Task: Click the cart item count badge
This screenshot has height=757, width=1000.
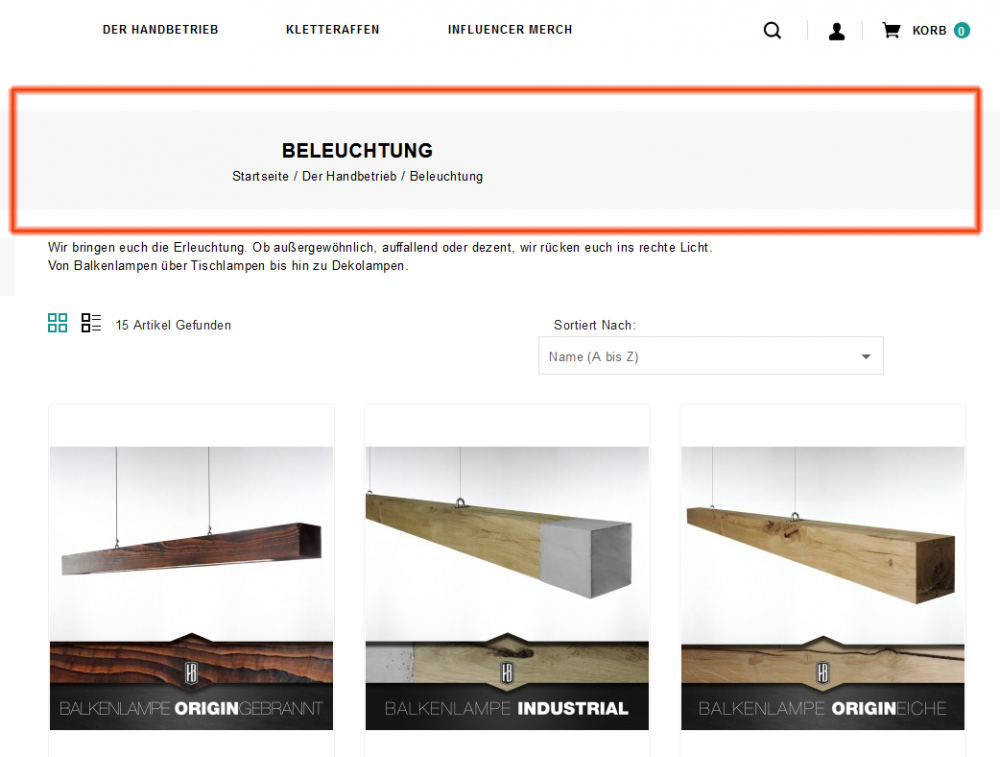Action: pyautogui.click(x=962, y=31)
